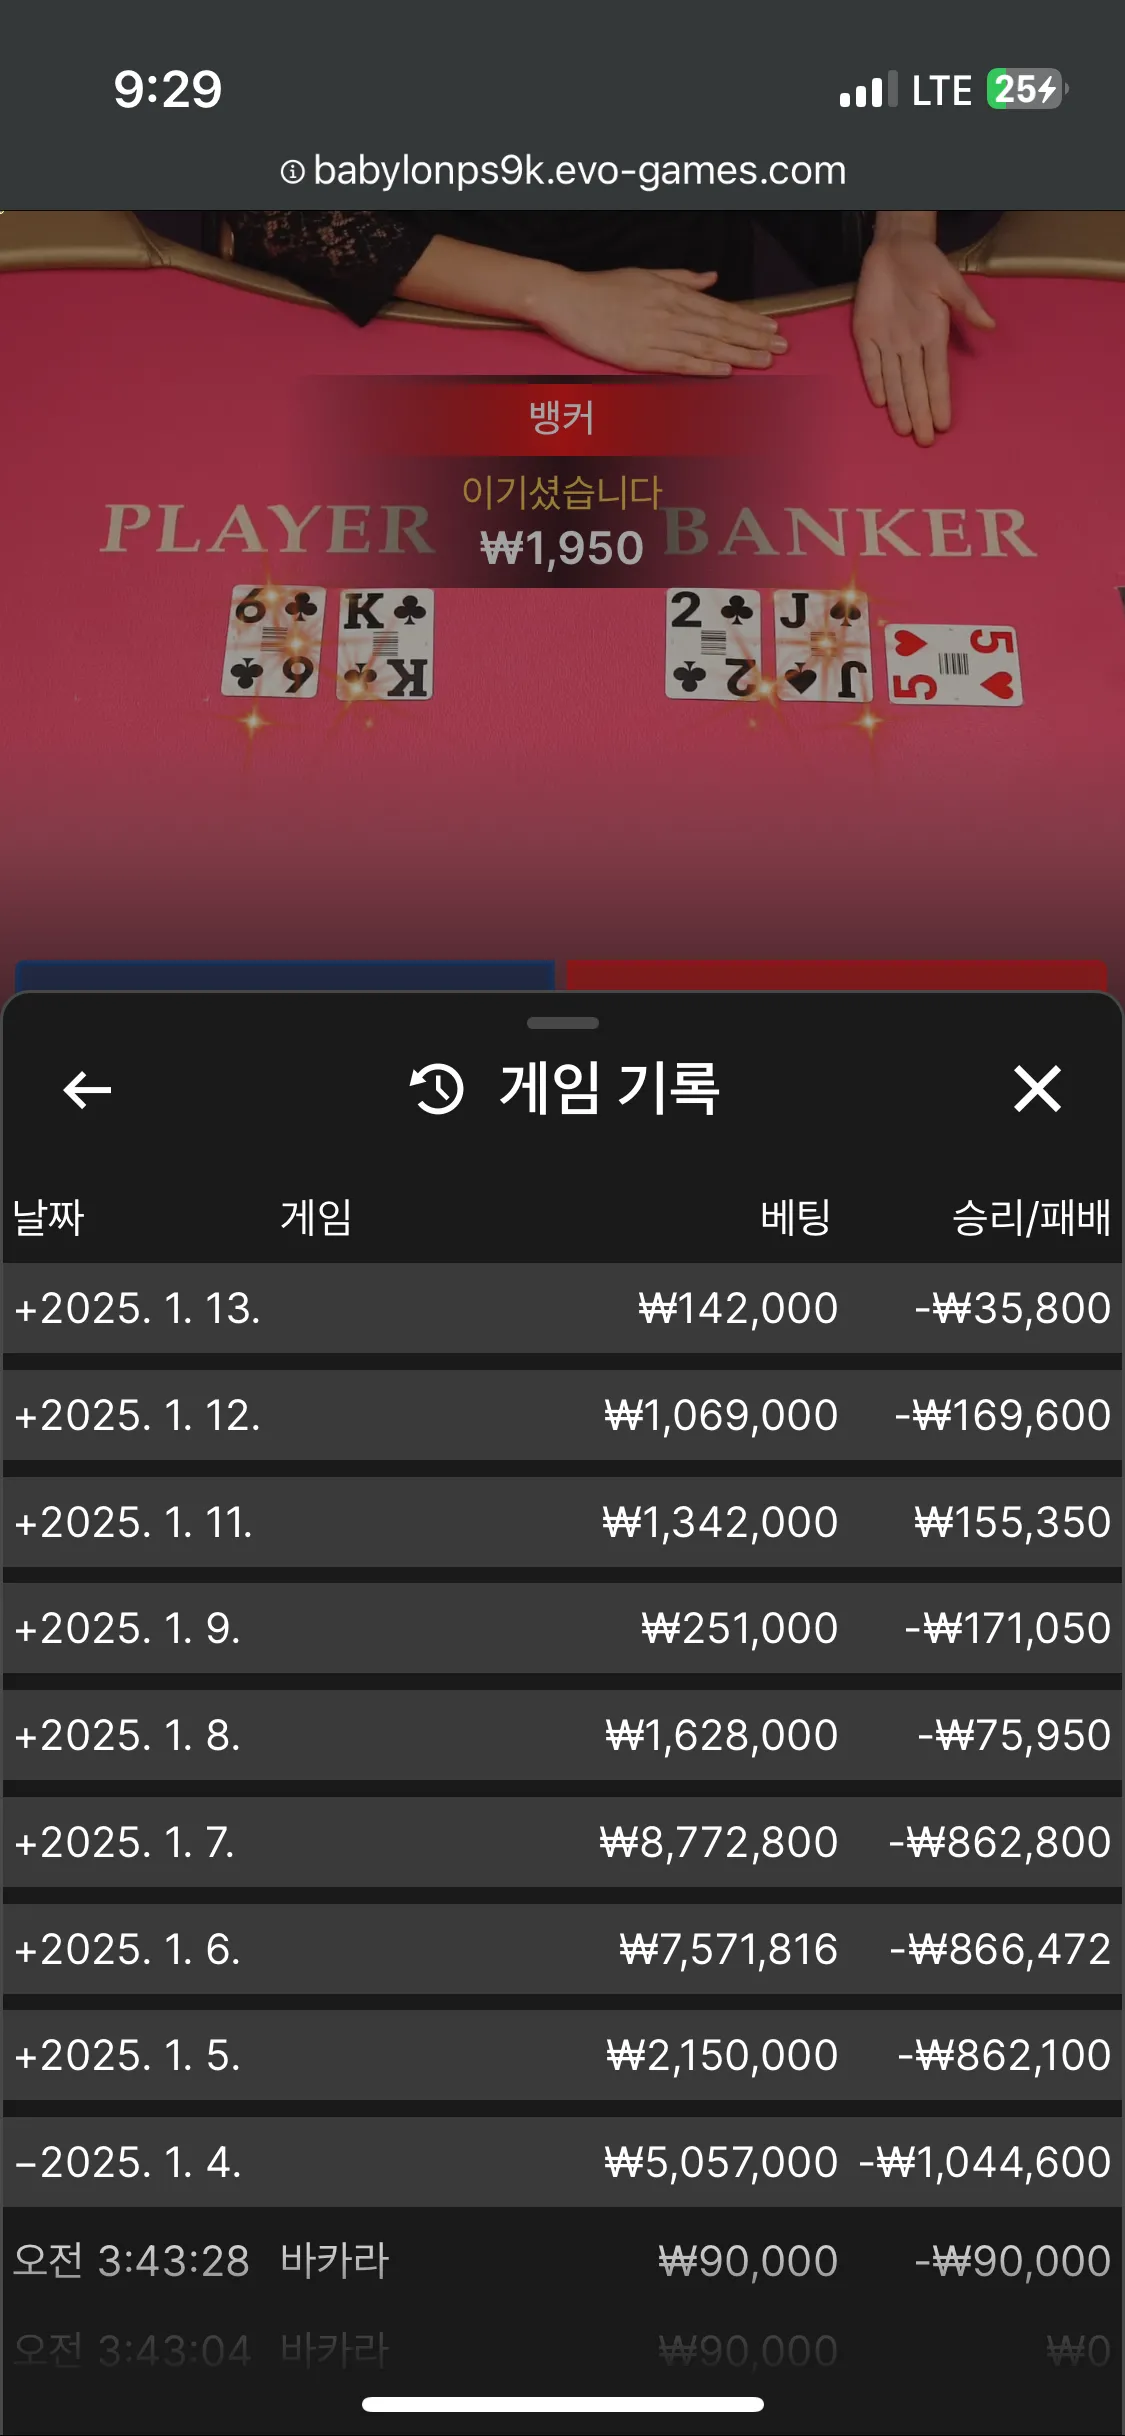Expand the 2025. 1. 6. history row
The height and width of the screenshot is (2436, 1125).
[562, 1949]
